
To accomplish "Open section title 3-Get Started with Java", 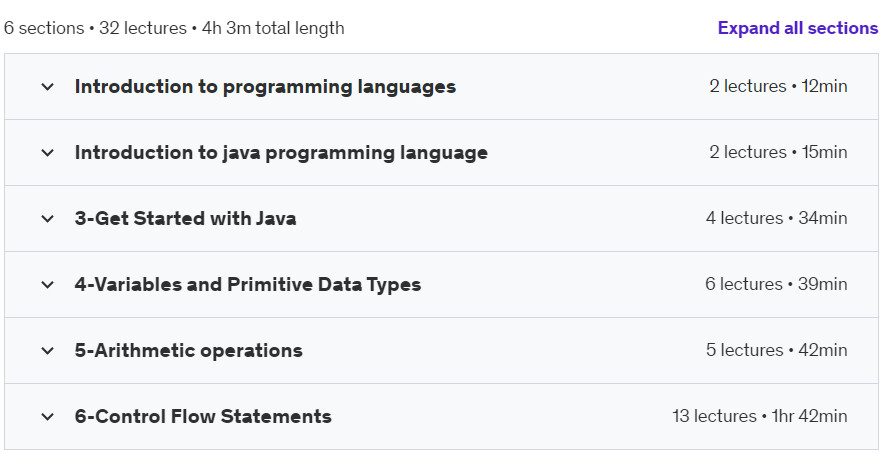I will 186,218.
